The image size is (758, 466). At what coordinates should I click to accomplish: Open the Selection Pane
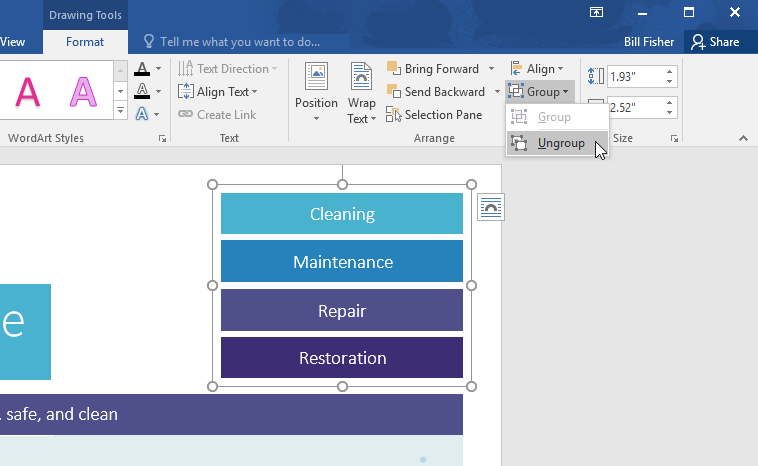coord(434,115)
